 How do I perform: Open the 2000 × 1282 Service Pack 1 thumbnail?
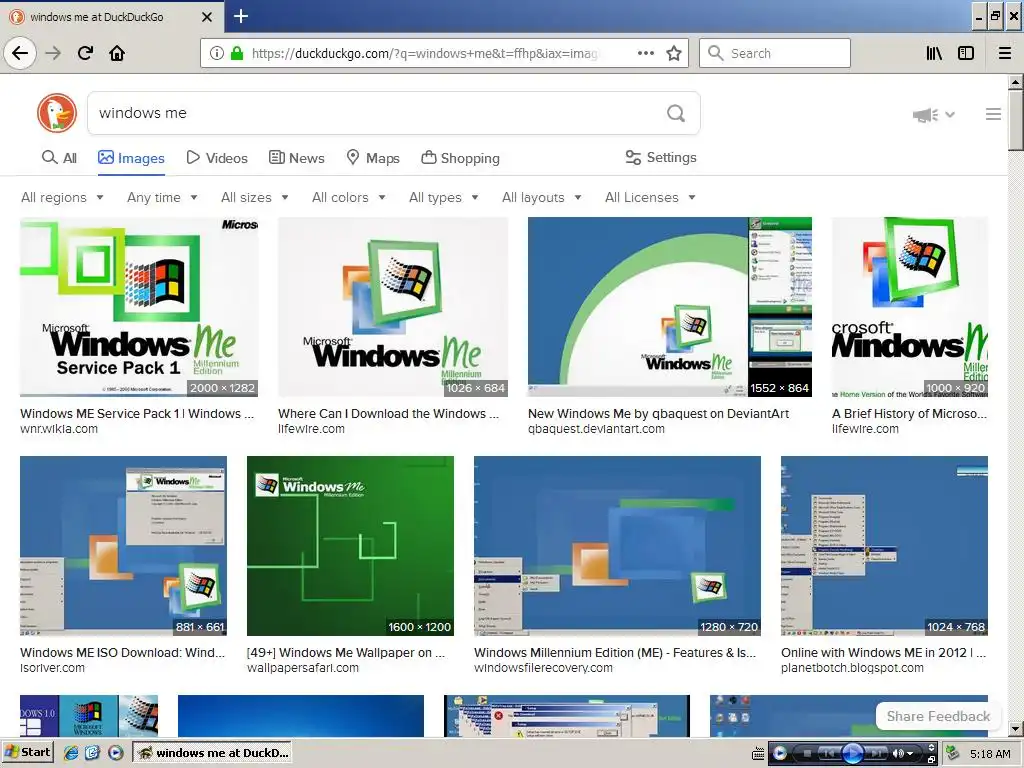[139, 307]
